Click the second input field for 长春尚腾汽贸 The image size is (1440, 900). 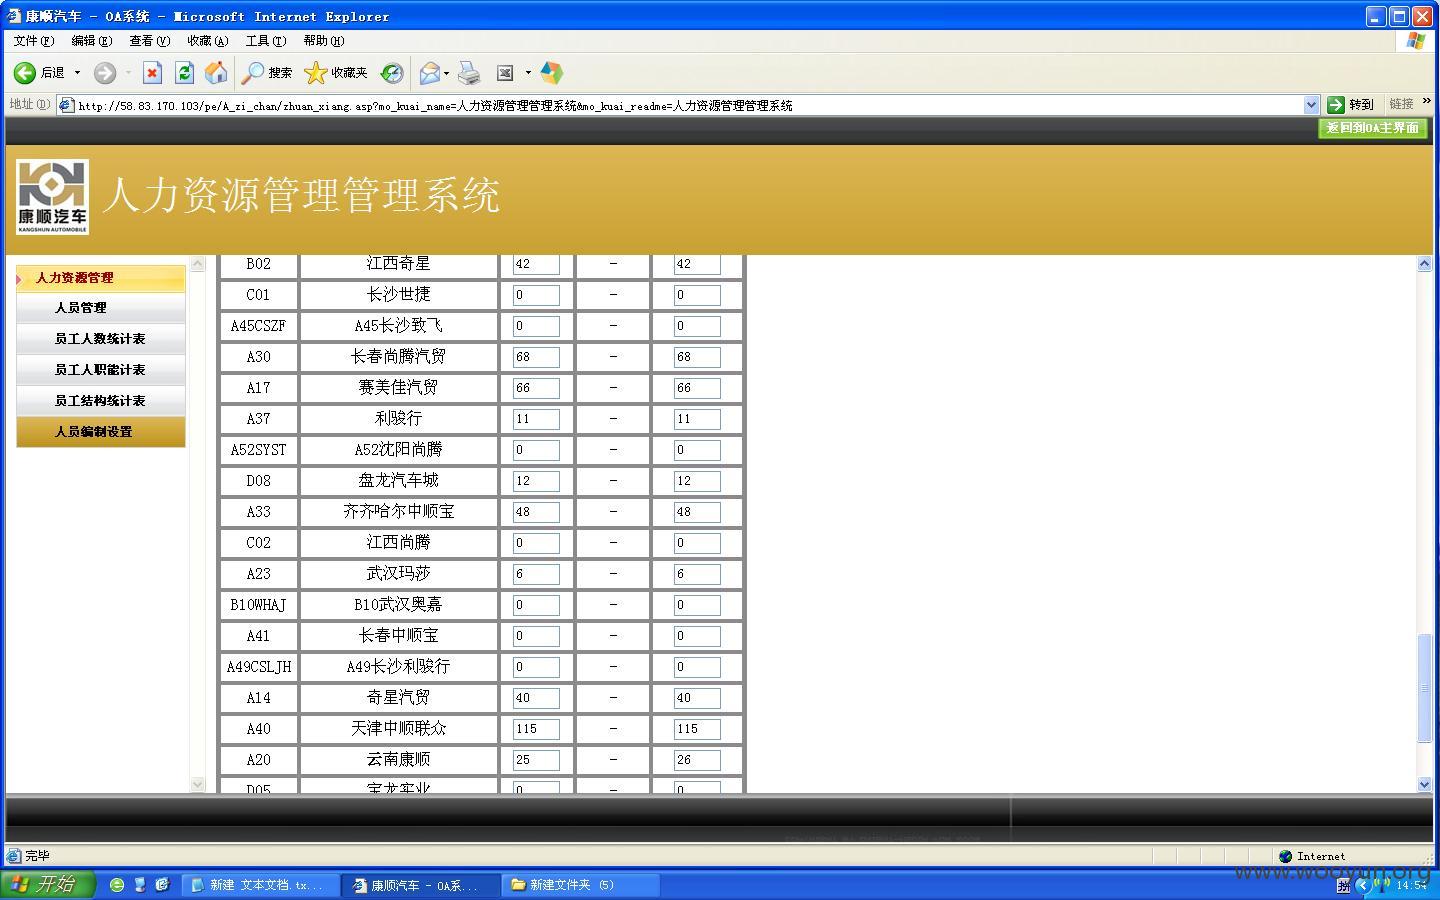[x=697, y=357]
